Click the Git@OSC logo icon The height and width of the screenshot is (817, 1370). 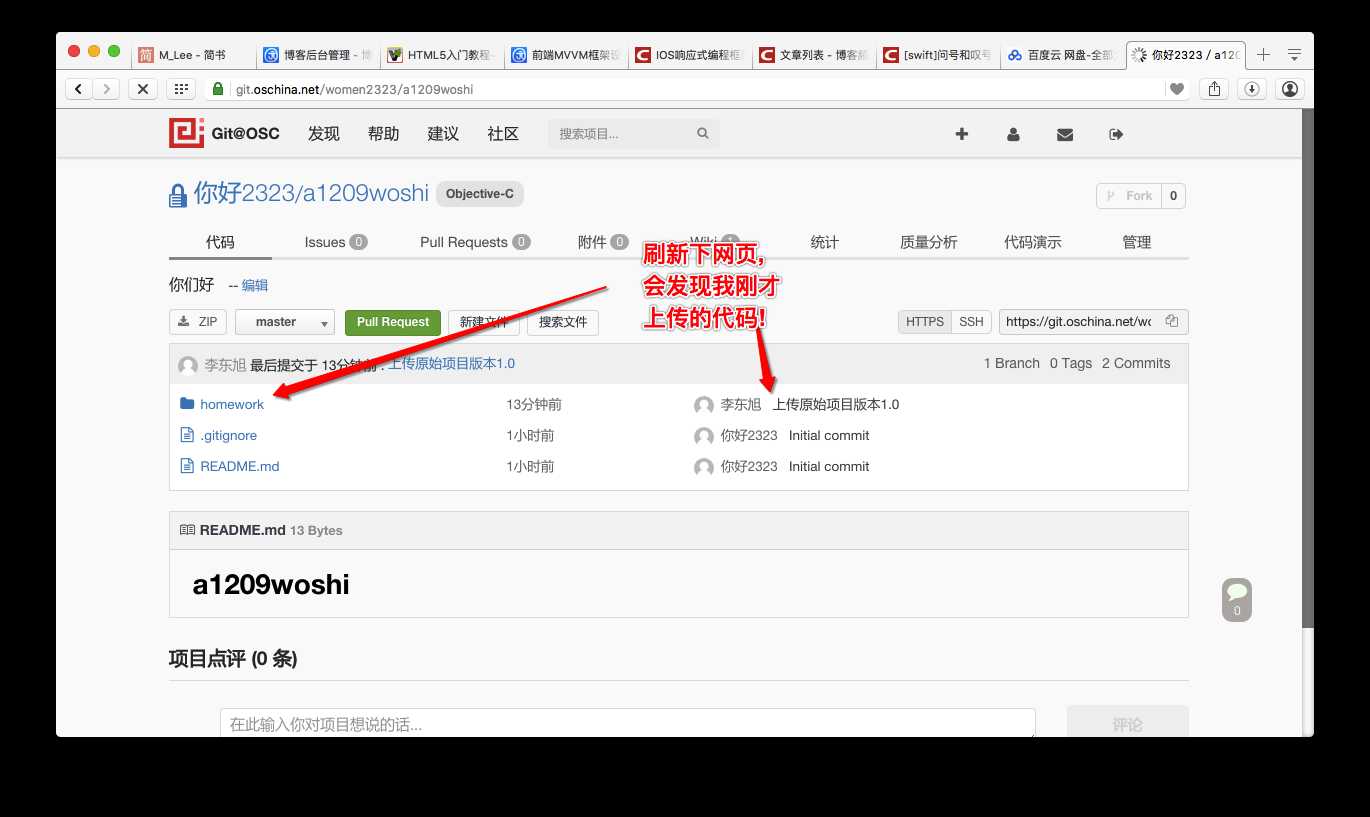click(x=186, y=133)
